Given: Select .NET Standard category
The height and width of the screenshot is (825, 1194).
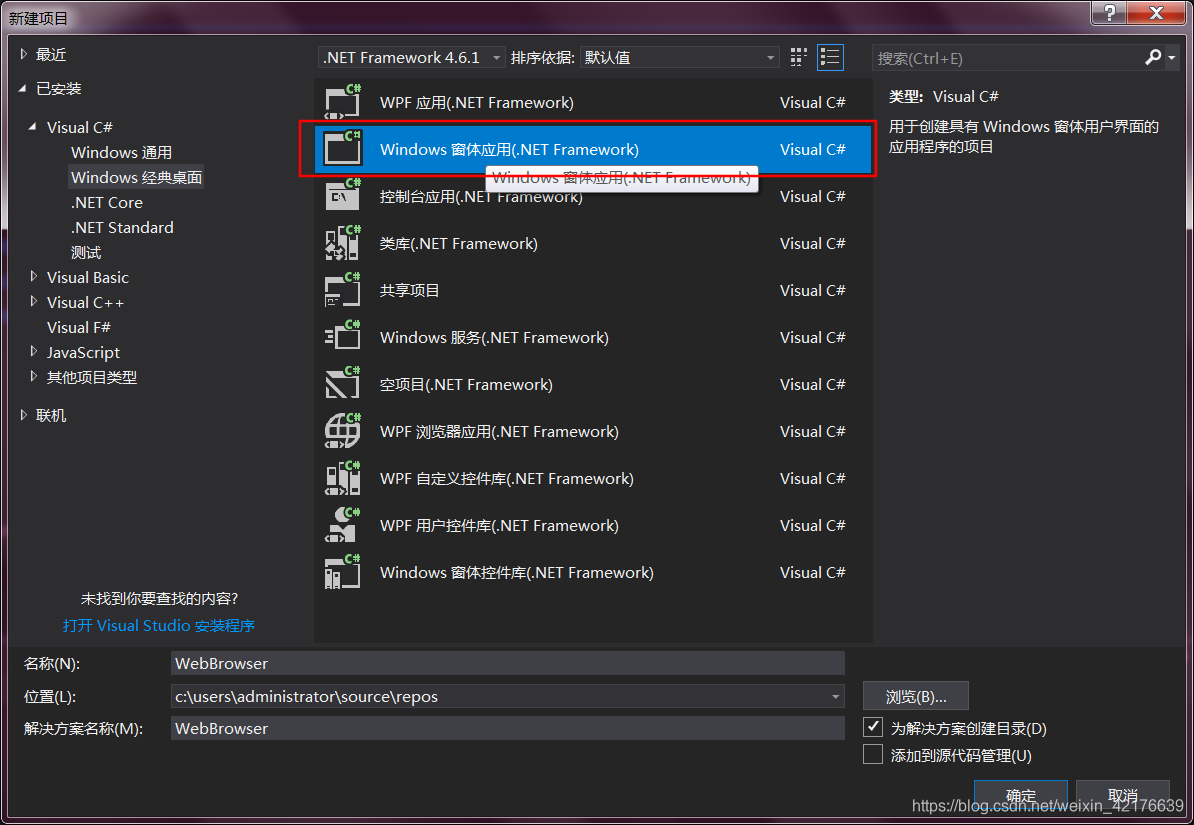Looking at the screenshot, I should (x=122, y=228).
